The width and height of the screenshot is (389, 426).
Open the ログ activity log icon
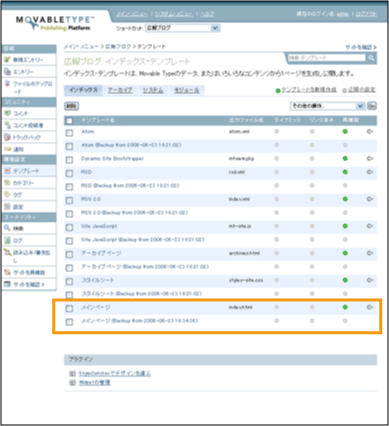click(x=7, y=240)
